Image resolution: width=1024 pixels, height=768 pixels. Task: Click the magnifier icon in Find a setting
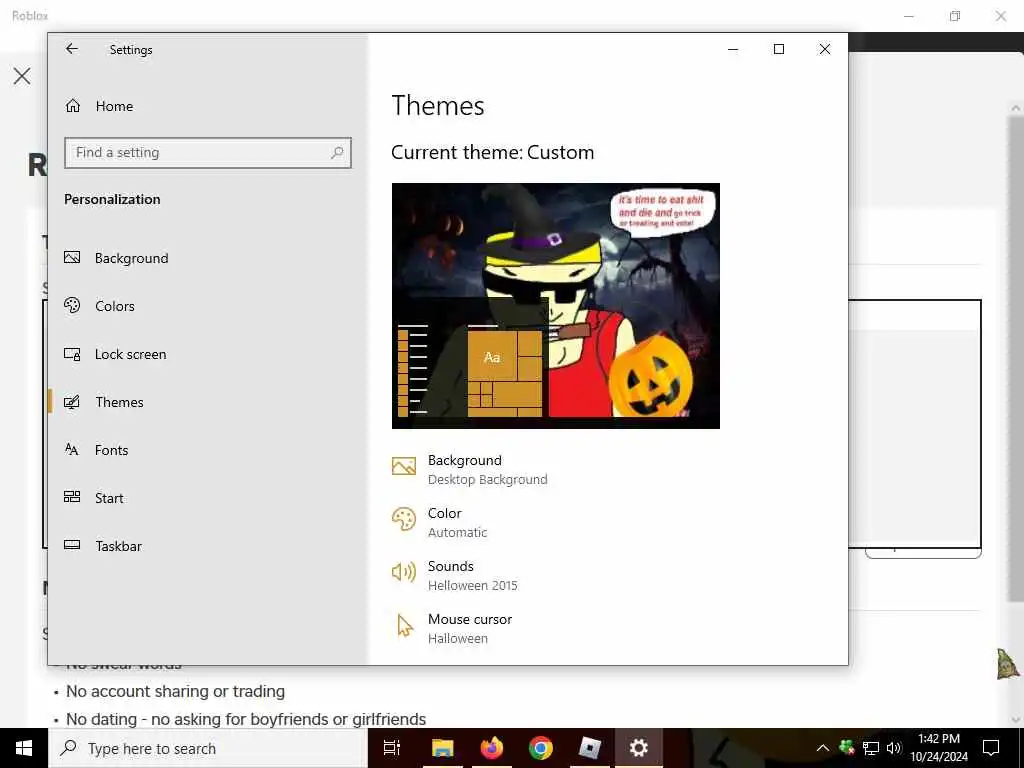point(337,153)
